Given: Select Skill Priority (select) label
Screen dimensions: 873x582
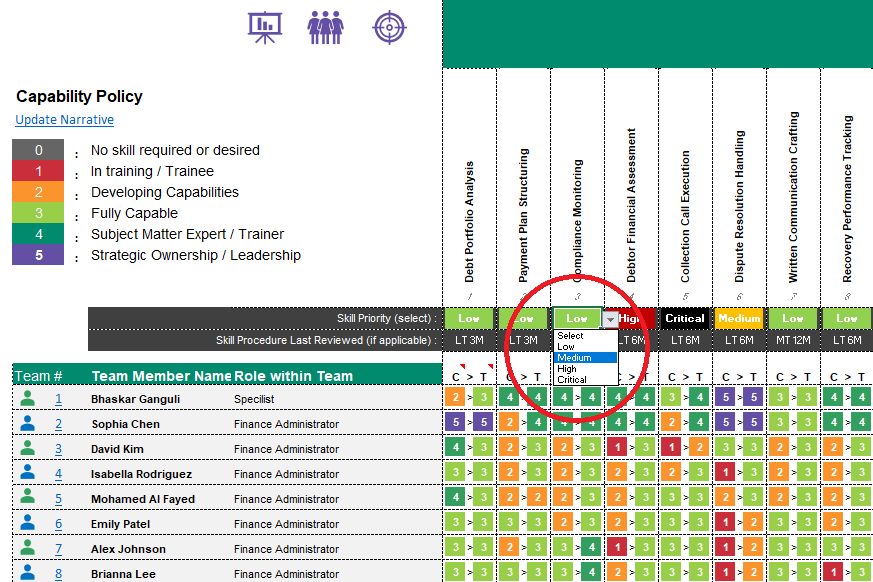Looking at the screenshot, I should [x=386, y=319].
